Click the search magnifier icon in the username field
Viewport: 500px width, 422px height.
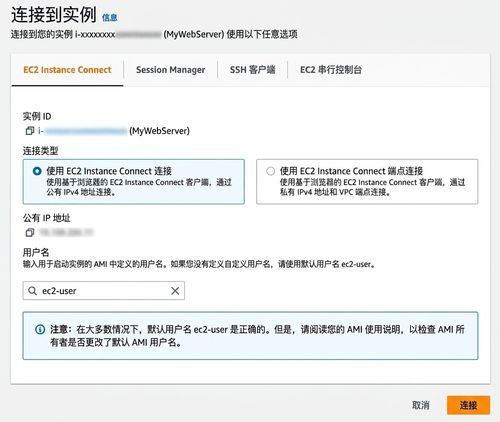click(x=32, y=291)
